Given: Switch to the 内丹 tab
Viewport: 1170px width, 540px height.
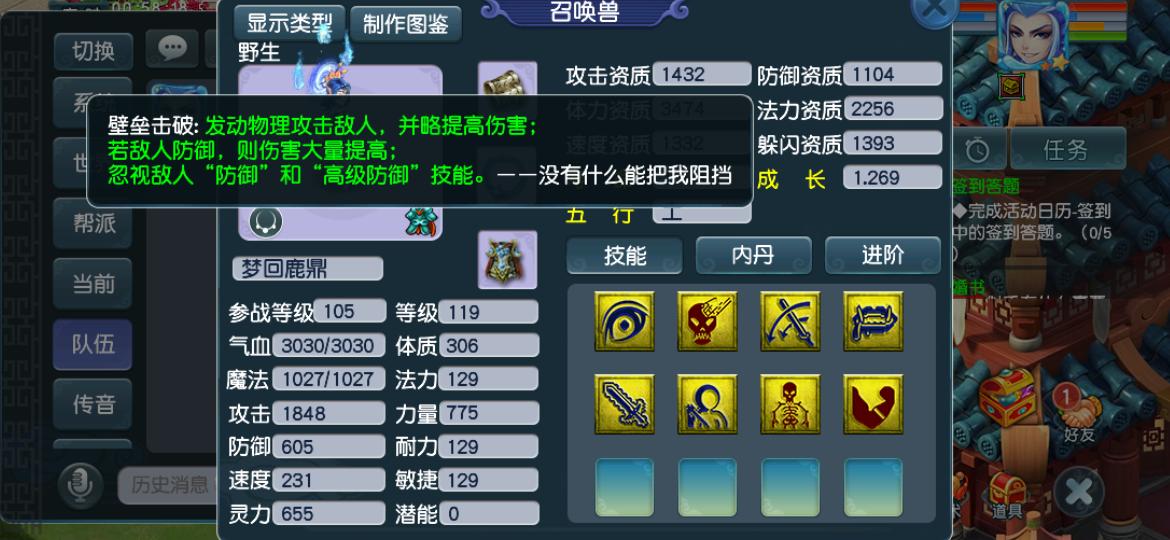Looking at the screenshot, I should [x=754, y=256].
